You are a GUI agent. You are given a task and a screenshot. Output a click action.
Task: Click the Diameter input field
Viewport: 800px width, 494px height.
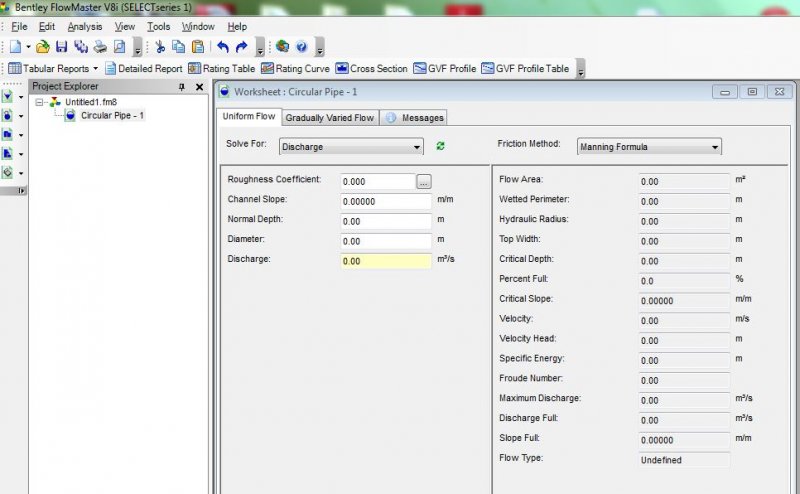click(386, 241)
